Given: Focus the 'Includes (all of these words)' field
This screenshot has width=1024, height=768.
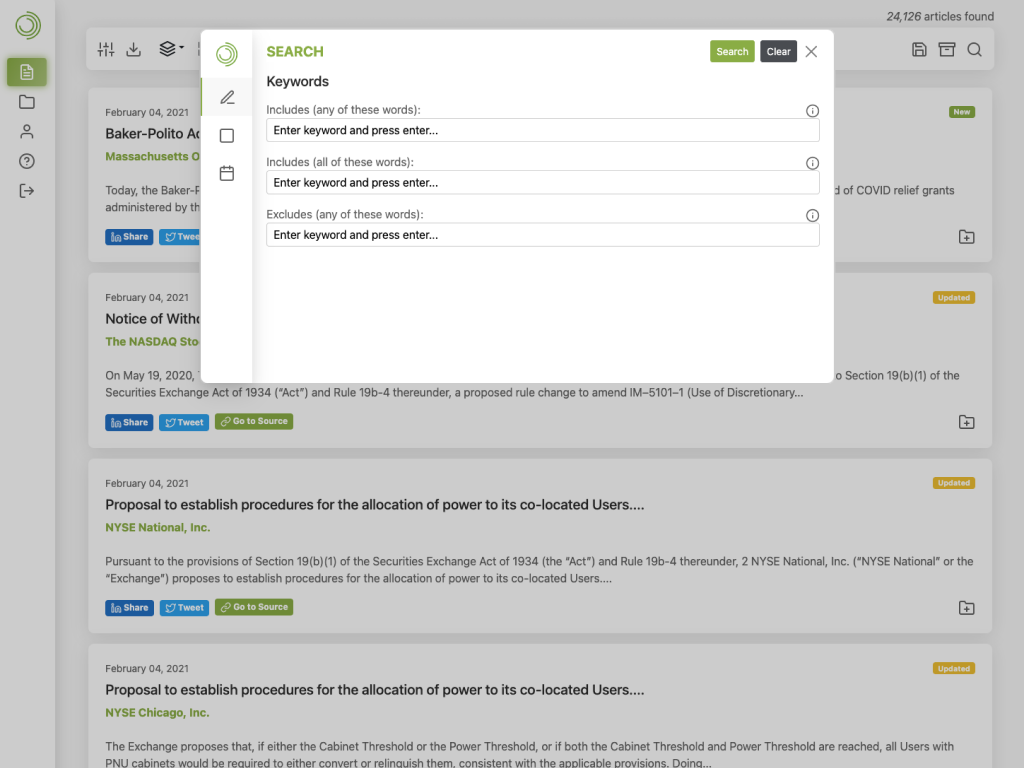Looking at the screenshot, I should [542, 182].
